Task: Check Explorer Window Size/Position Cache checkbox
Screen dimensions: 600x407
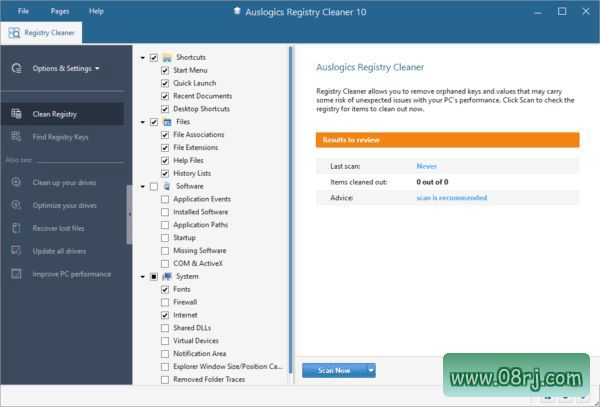Action: (165, 367)
